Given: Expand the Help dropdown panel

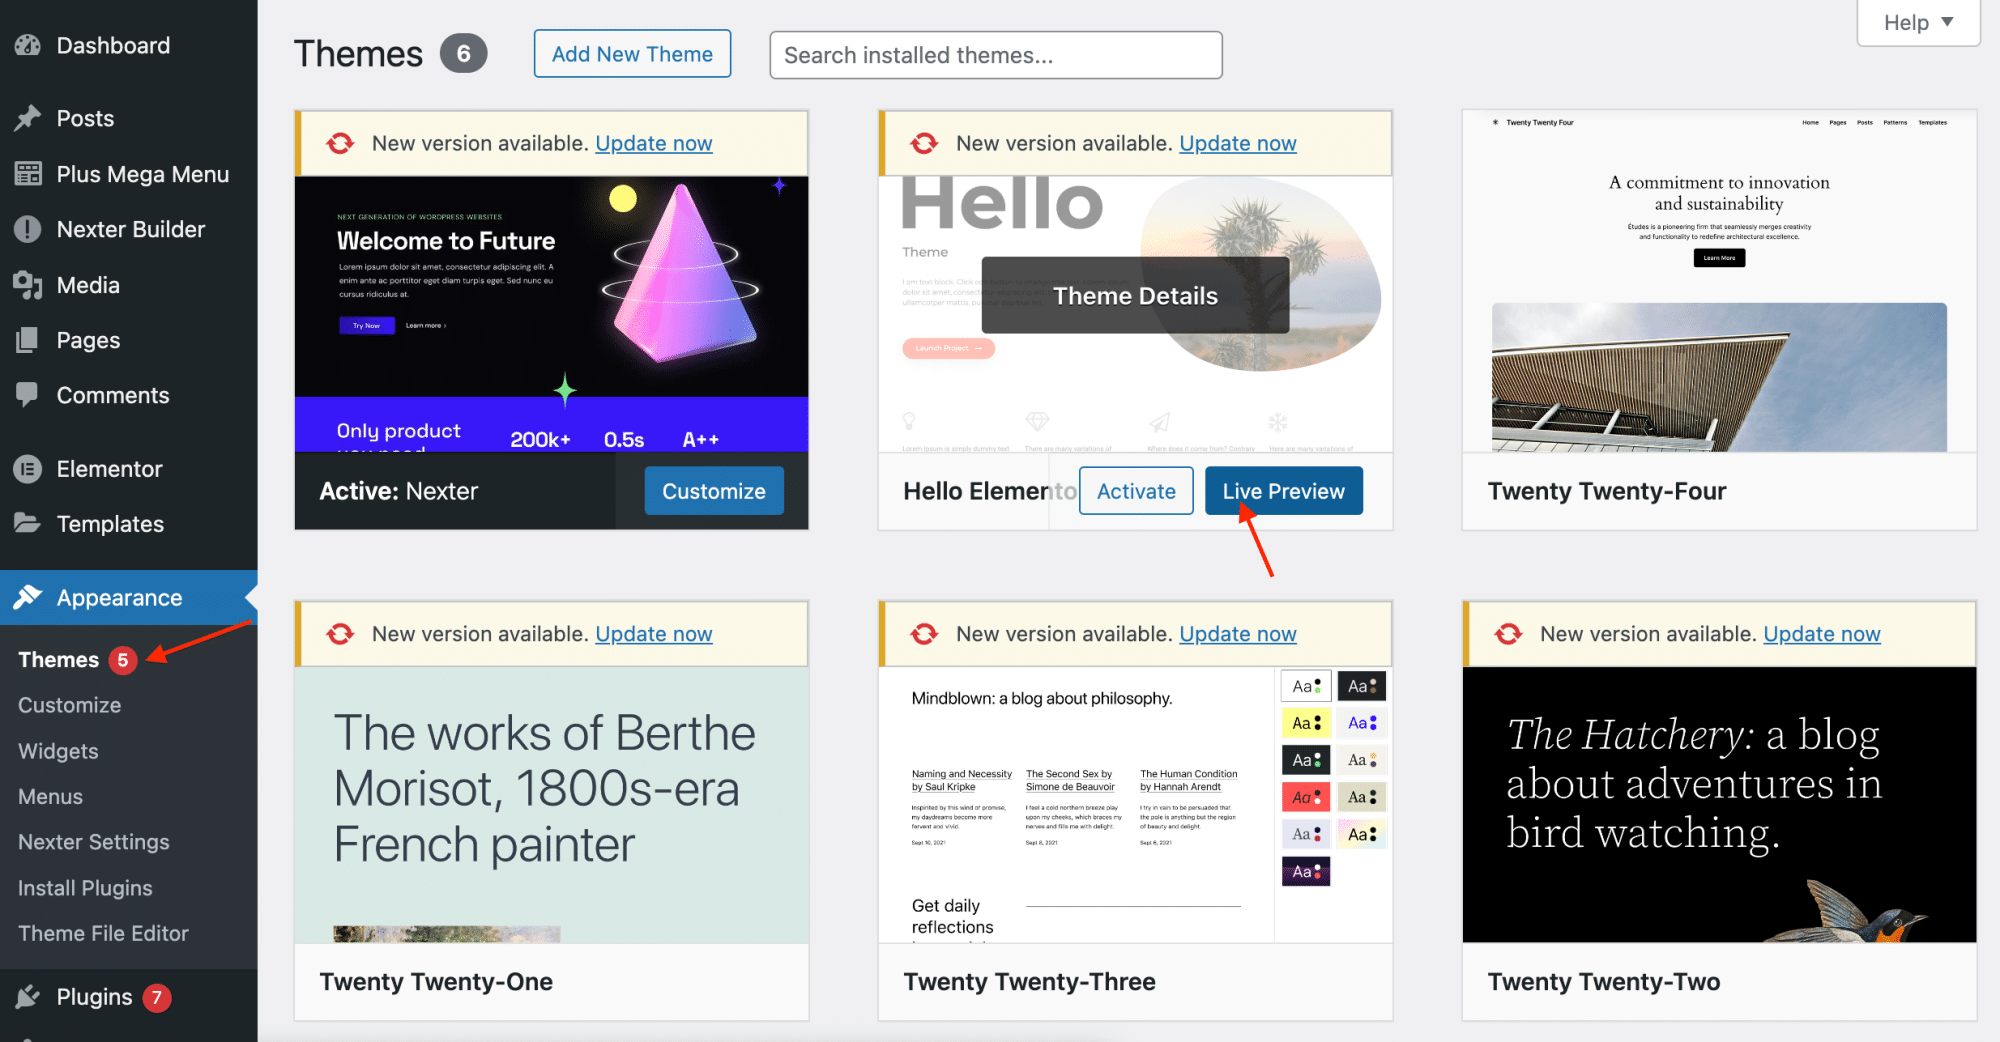Looking at the screenshot, I should tap(1916, 22).
